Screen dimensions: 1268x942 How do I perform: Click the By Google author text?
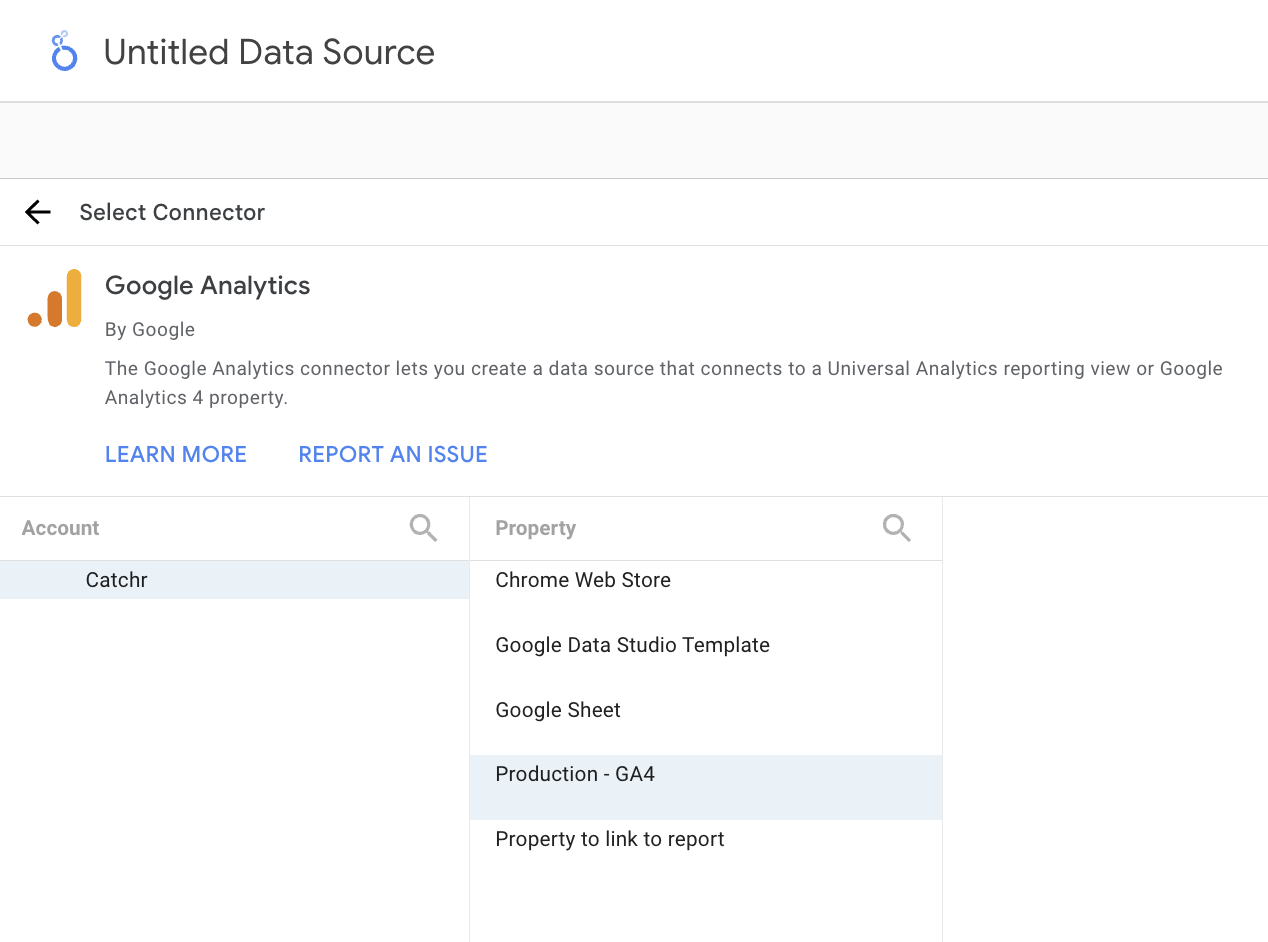(x=150, y=329)
